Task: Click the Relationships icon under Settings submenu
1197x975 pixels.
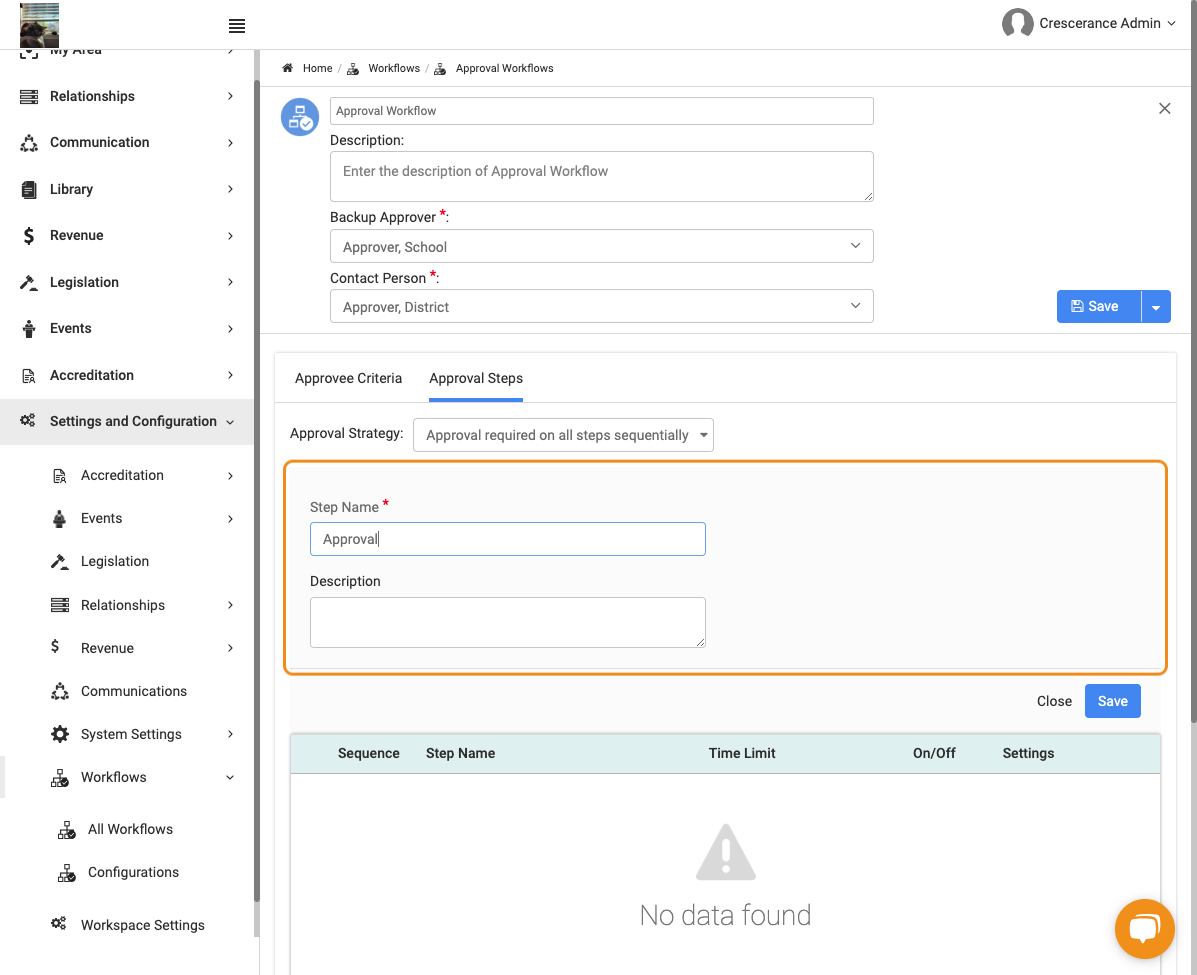Action: [x=60, y=605]
